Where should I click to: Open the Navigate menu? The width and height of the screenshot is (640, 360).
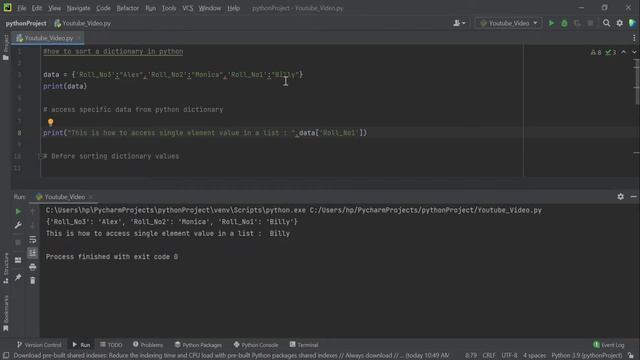tap(78, 8)
